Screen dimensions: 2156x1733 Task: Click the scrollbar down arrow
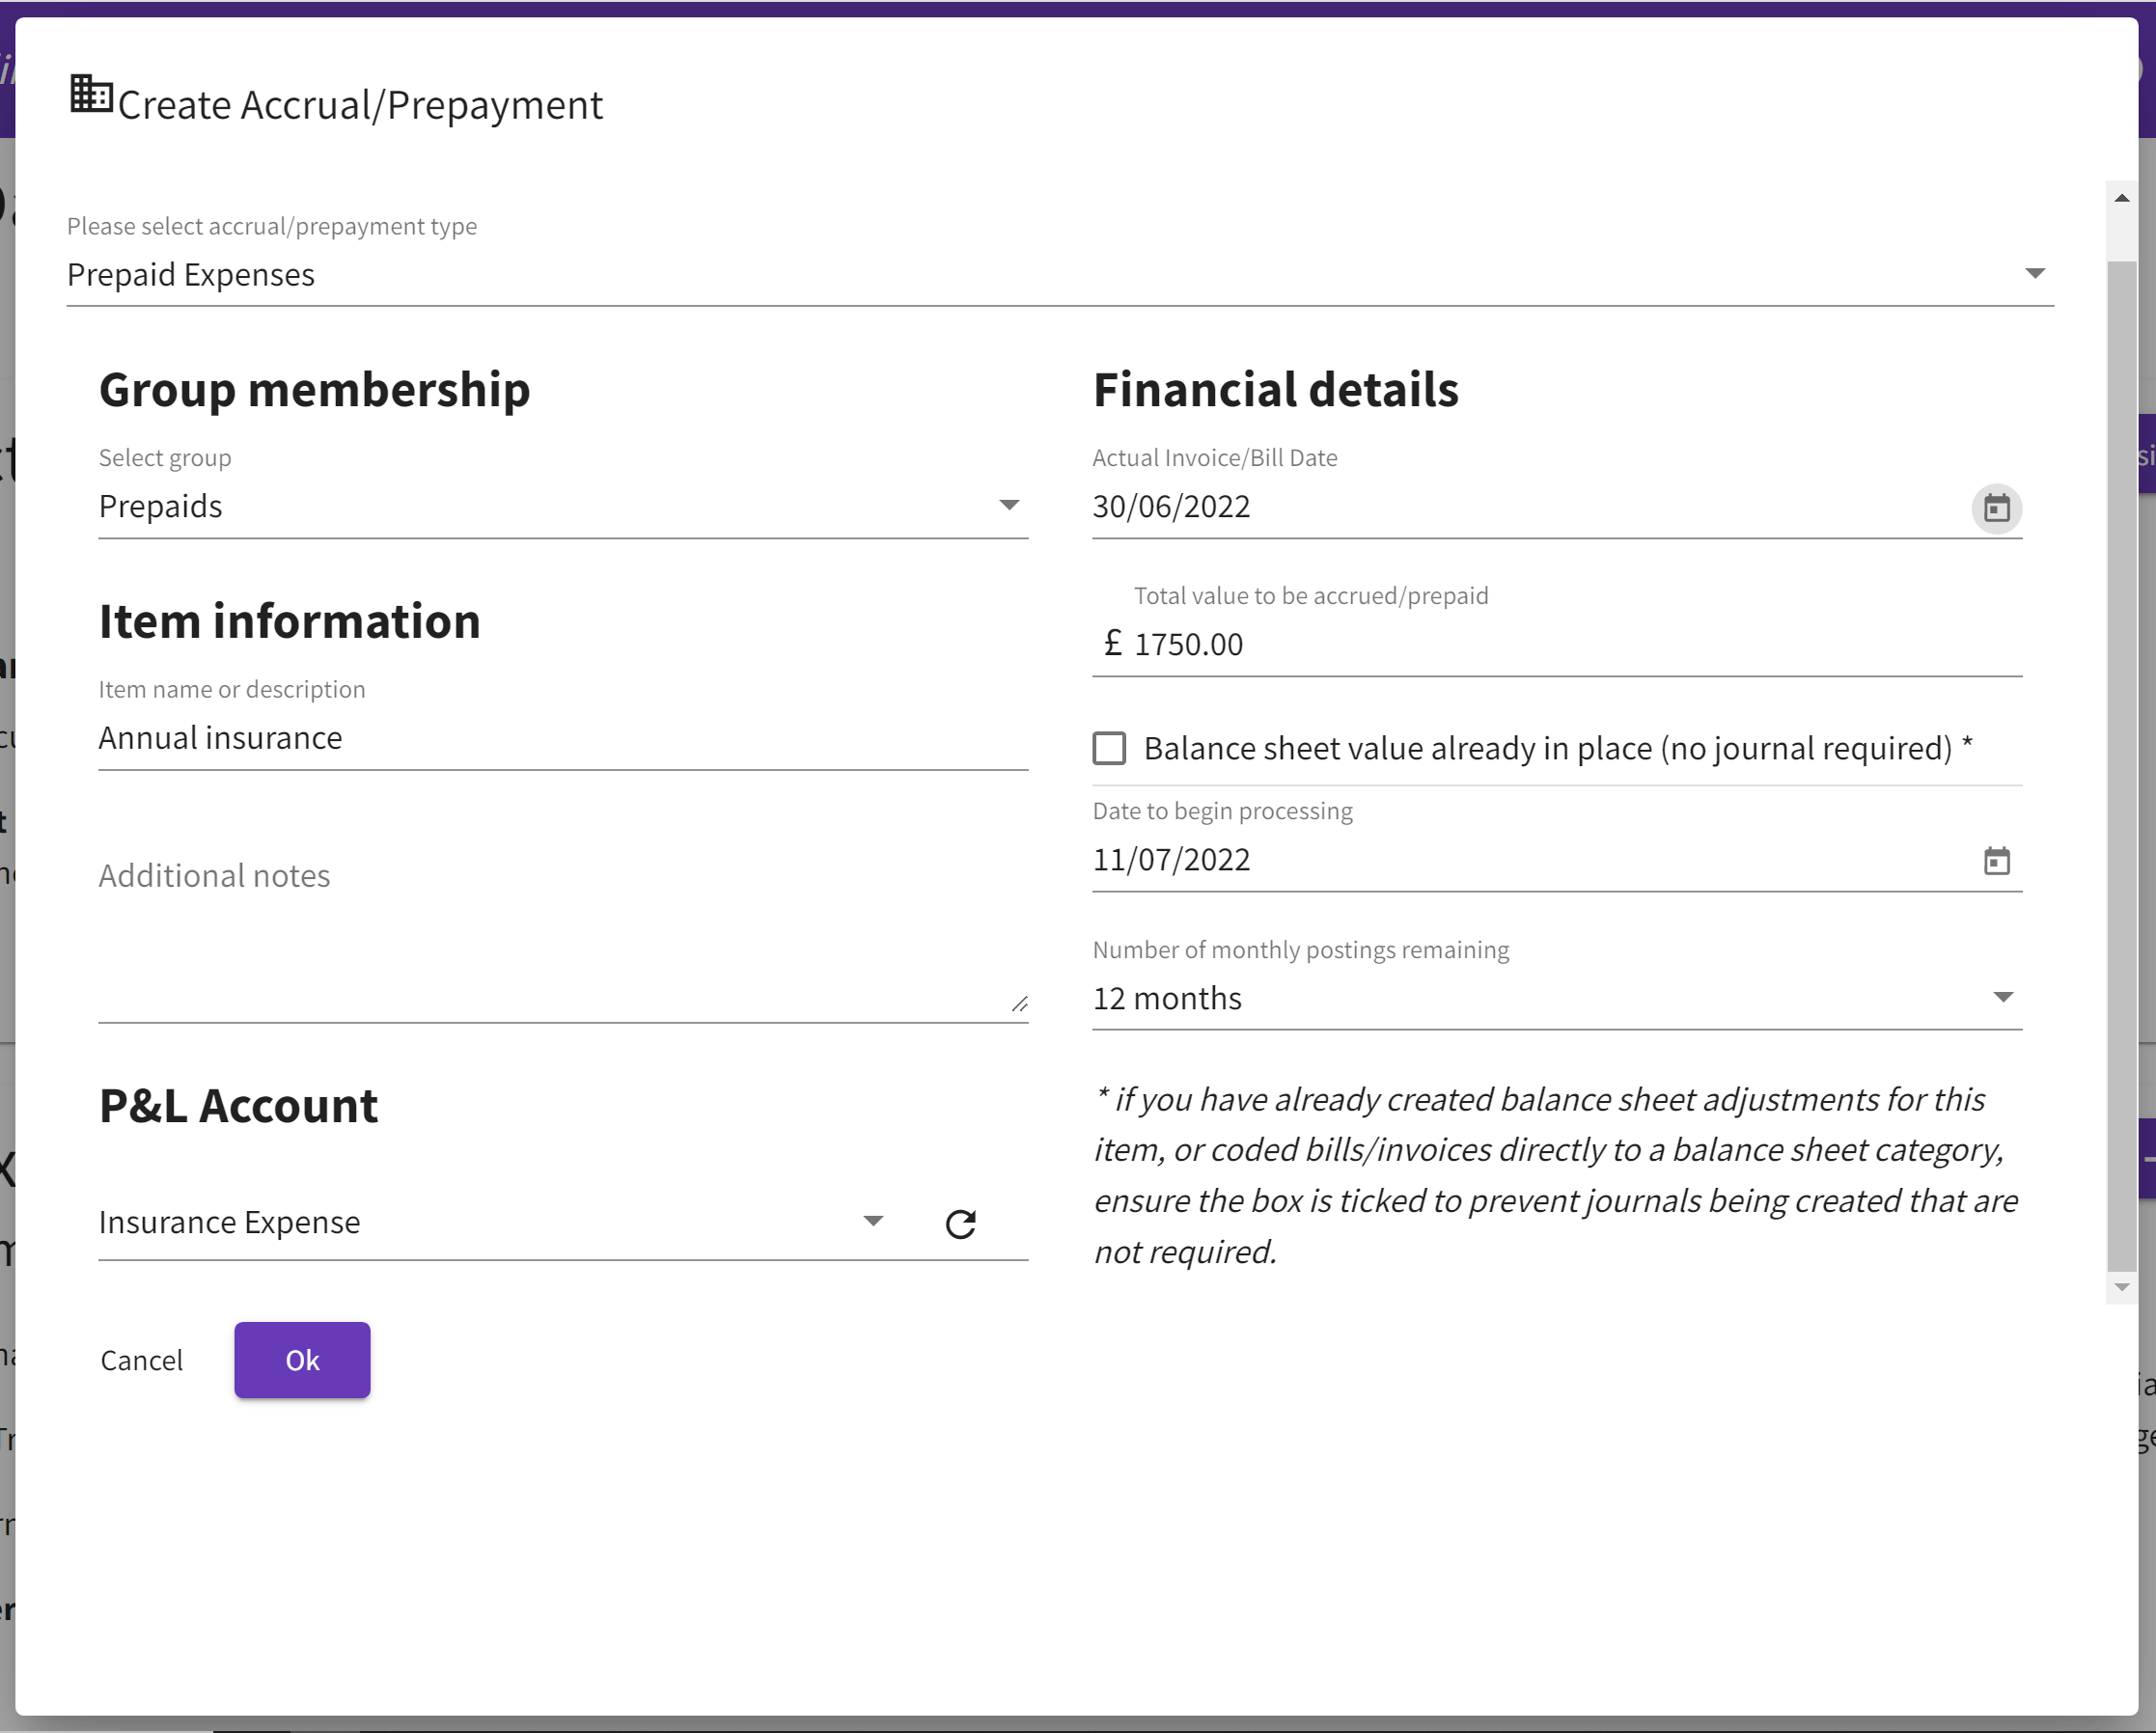(2122, 1288)
